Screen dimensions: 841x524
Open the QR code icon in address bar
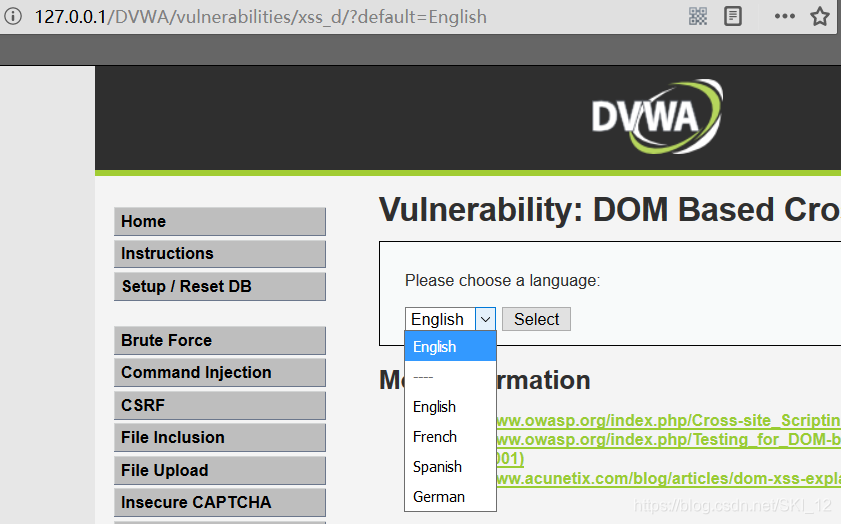tap(698, 17)
